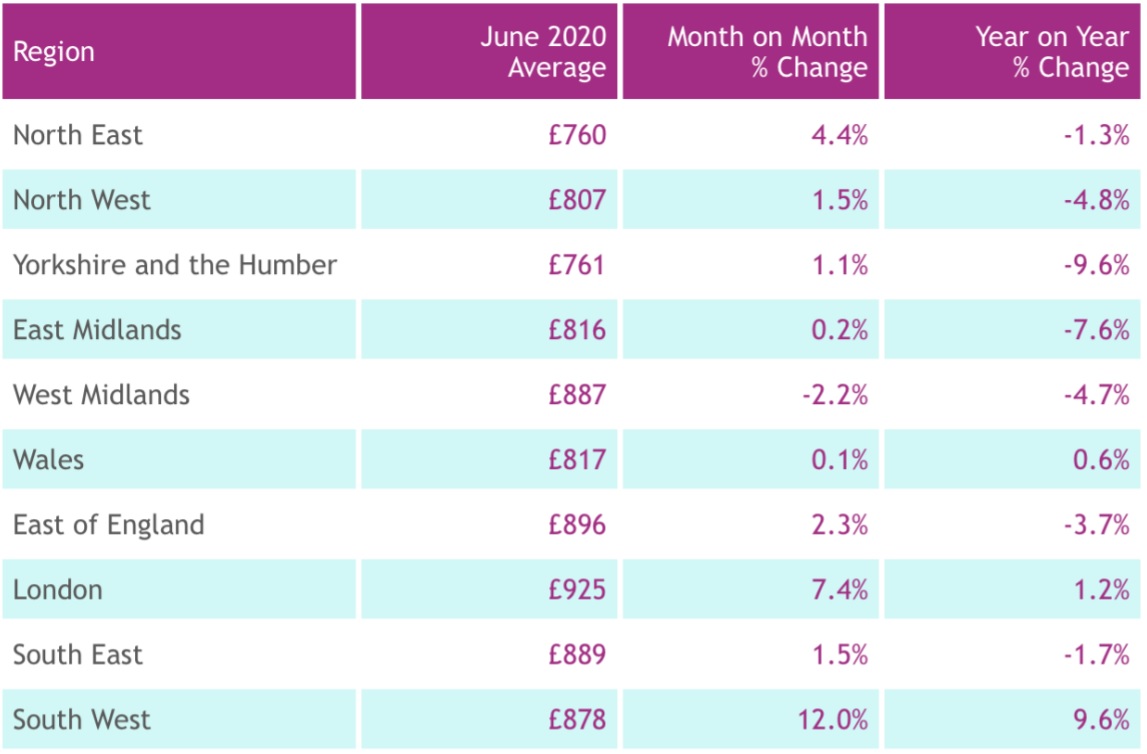Click the North West row label
Viewport: 1147px width, 754px height.
82,200
